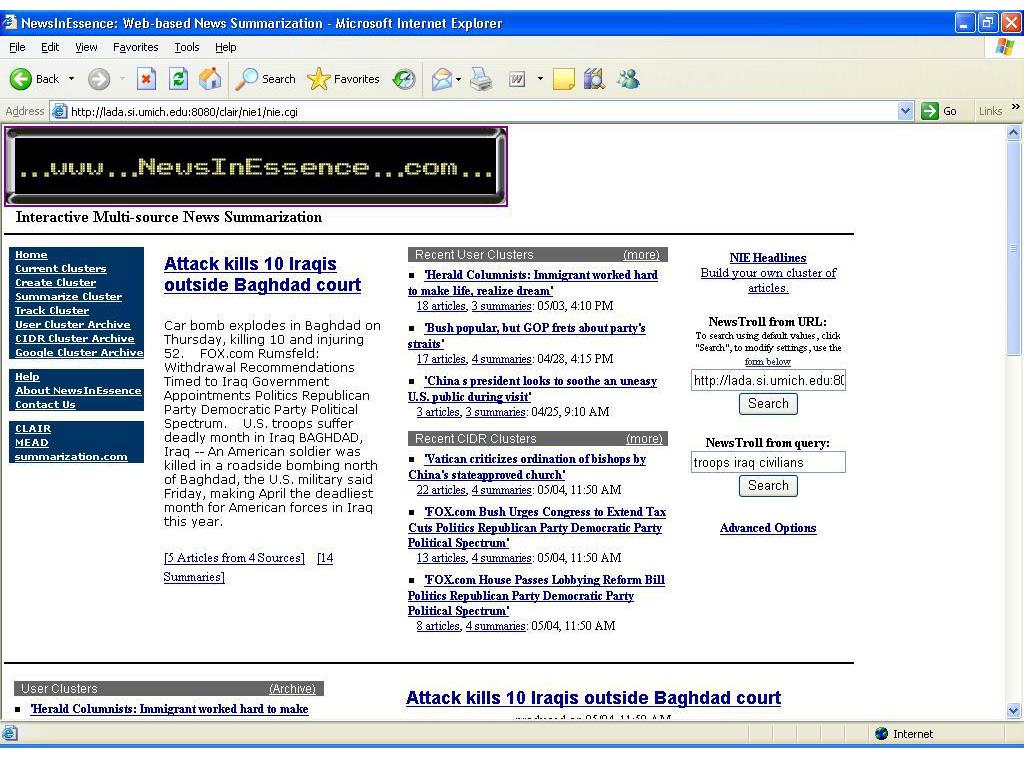Open the Edit menu

pyautogui.click(x=50, y=47)
